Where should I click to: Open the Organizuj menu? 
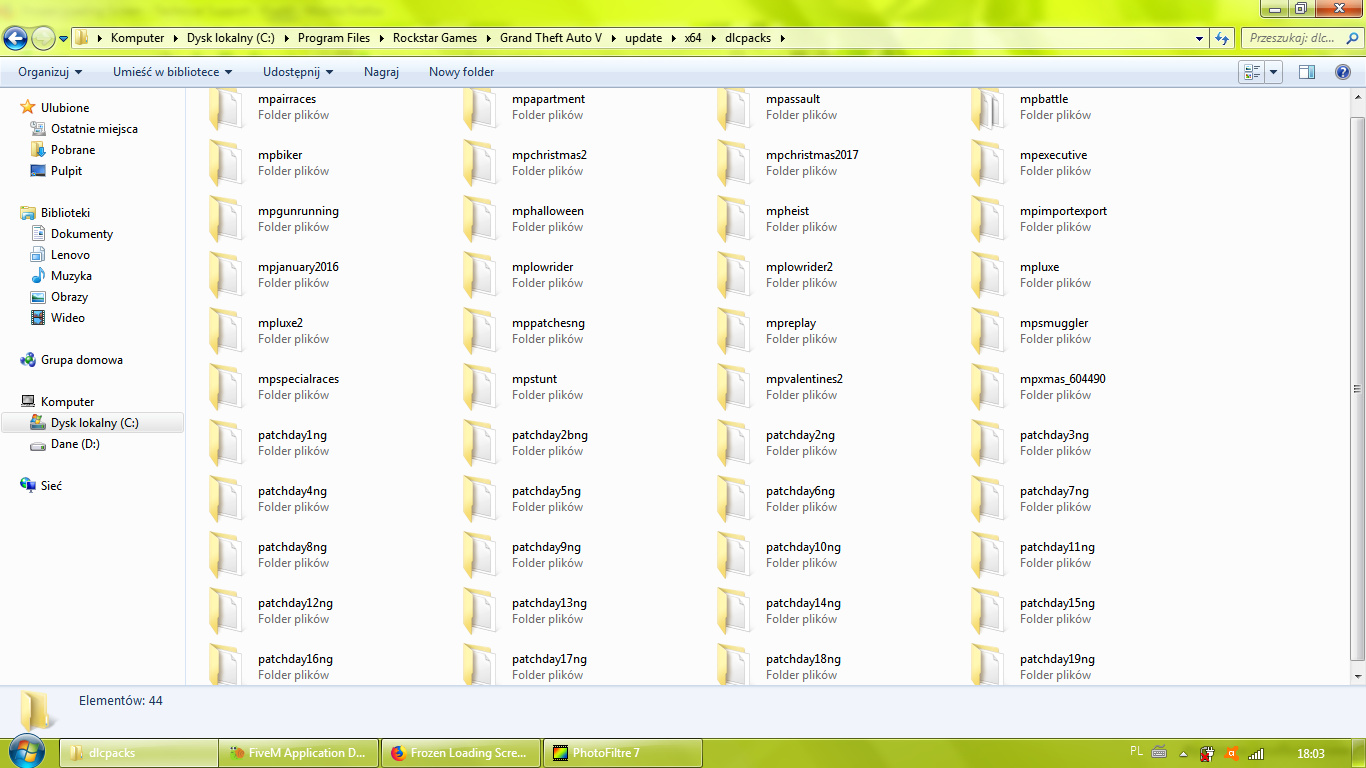point(50,72)
